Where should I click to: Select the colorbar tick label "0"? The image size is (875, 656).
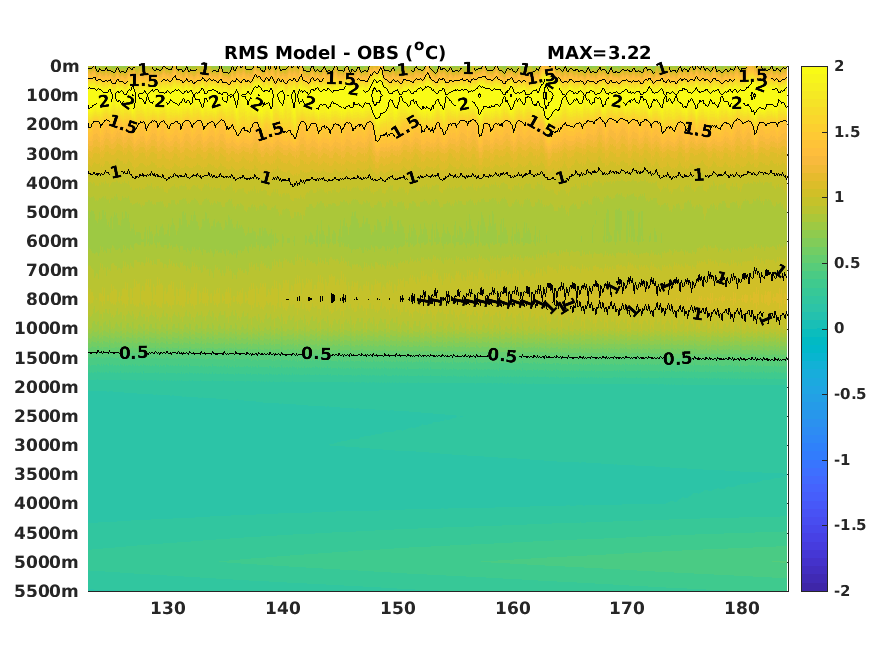[839, 329]
